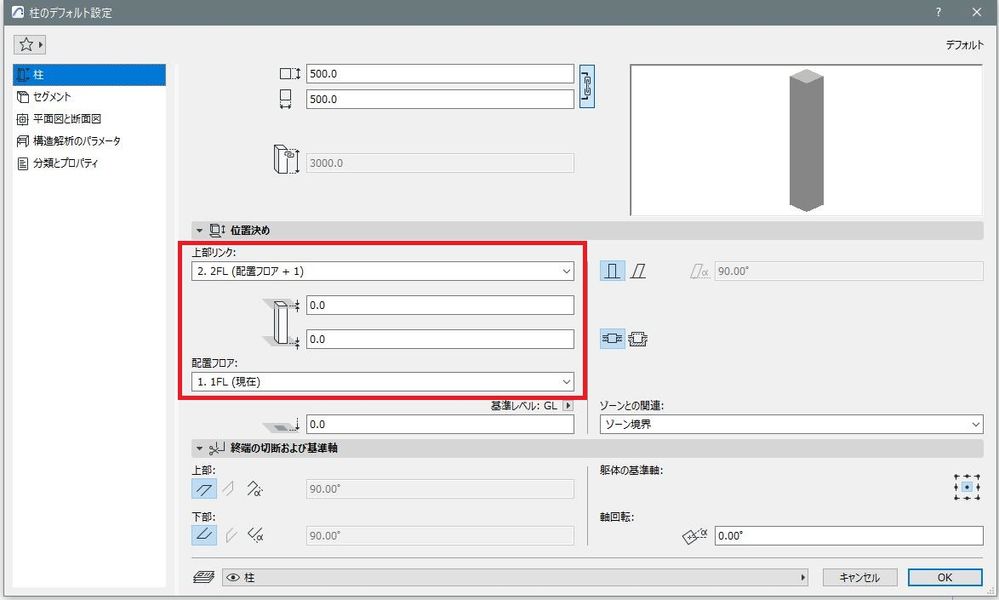Click the layer icon at bottom left
The height and width of the screenshot is (600, 999).
pyautogui.click(x=204, y=578)
